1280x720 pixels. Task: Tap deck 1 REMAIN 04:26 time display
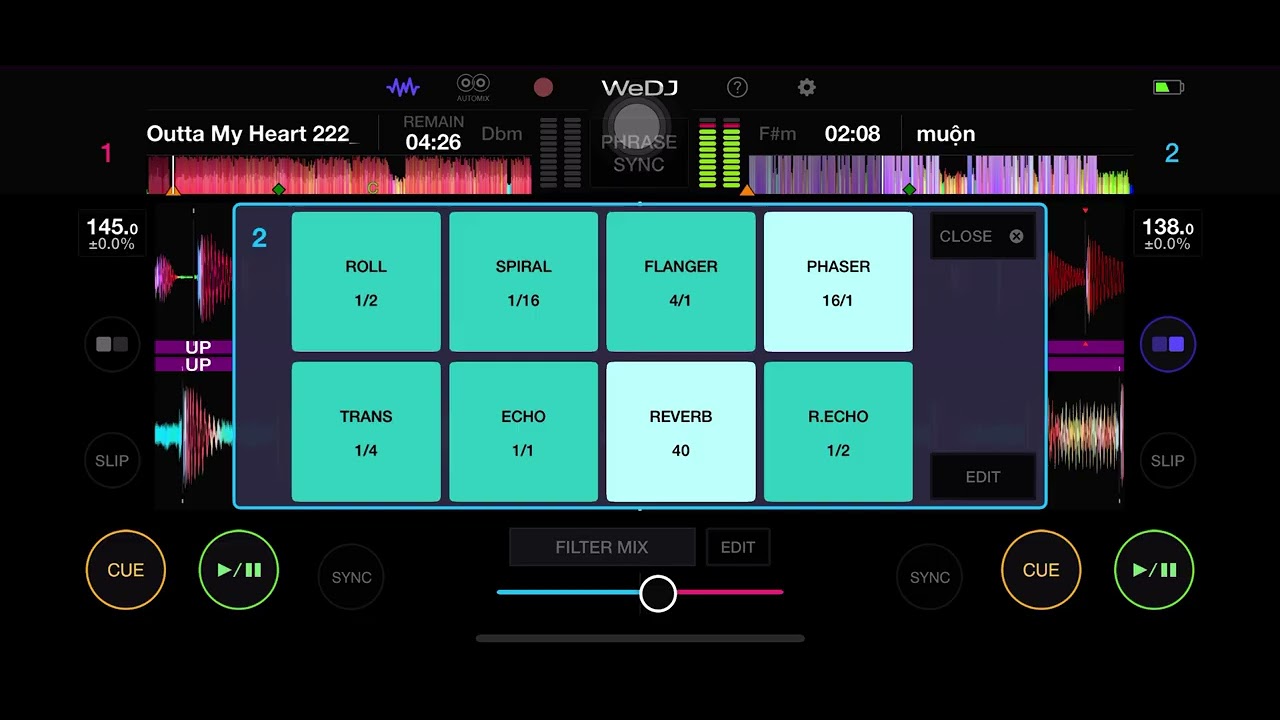point(433,133)
